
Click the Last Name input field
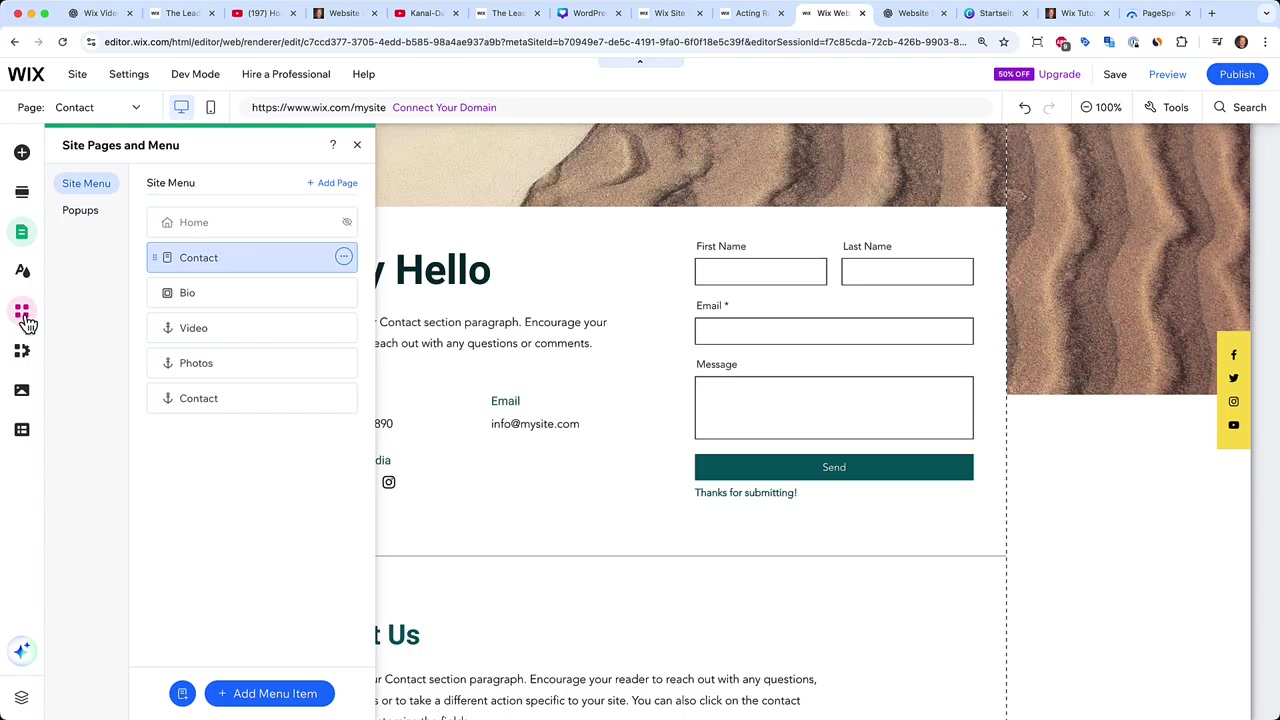click(907, 271)
